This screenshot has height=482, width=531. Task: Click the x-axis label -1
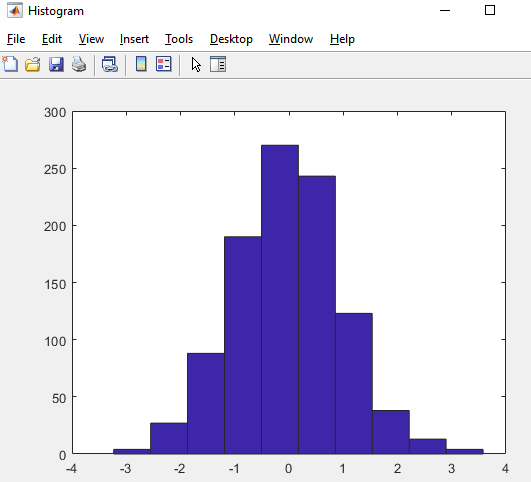234,469
